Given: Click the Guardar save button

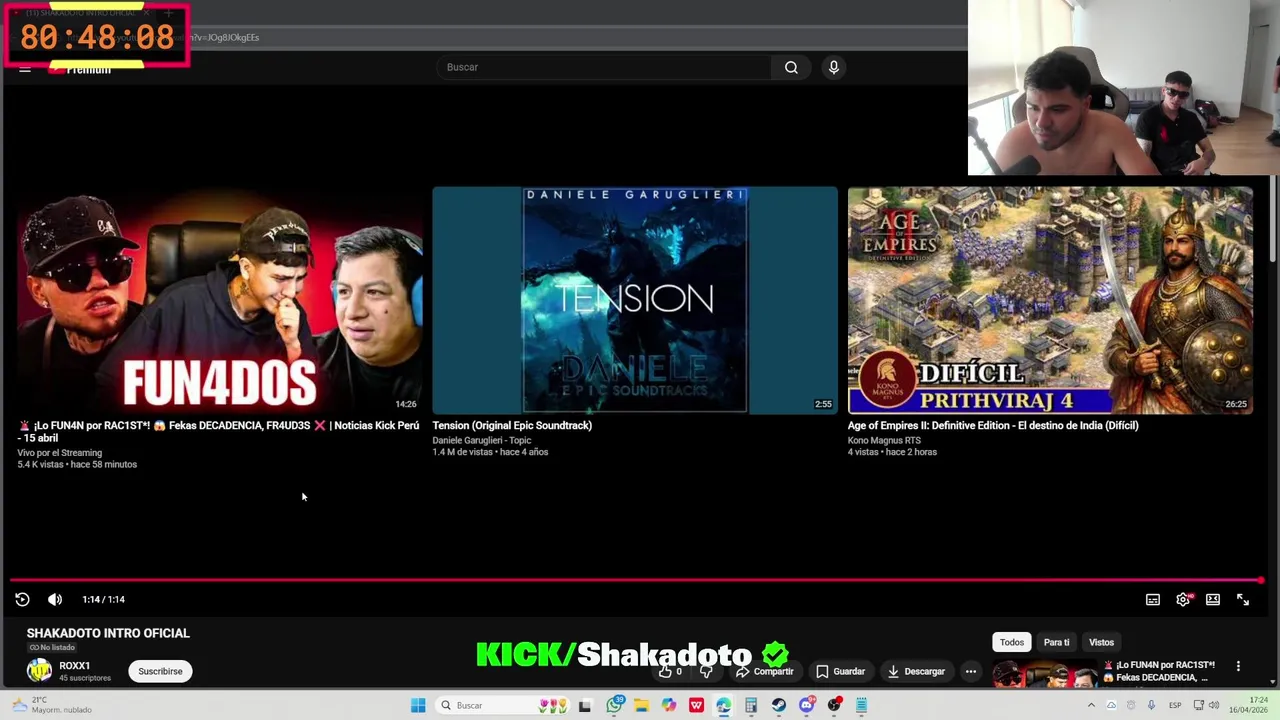Looking at the screenshot, I should coord(840,671).
